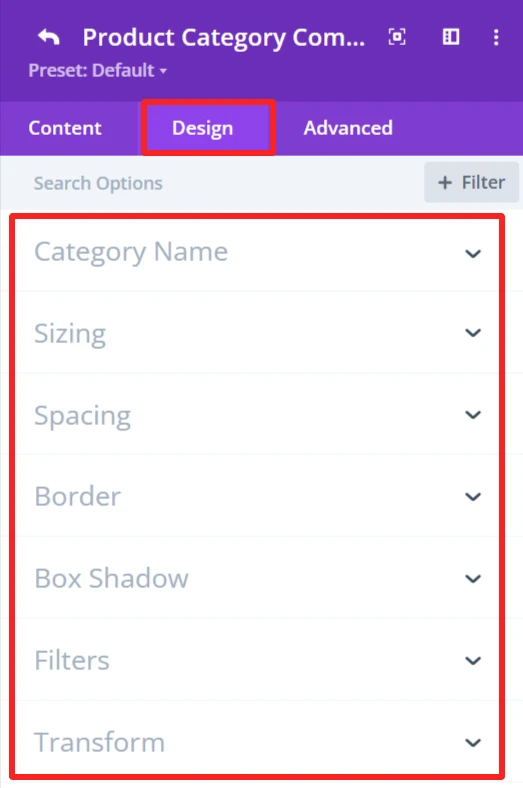This screenshot has height=788, width=523.
Task: Expand the Box Shadow section
Action: [257, 578]
